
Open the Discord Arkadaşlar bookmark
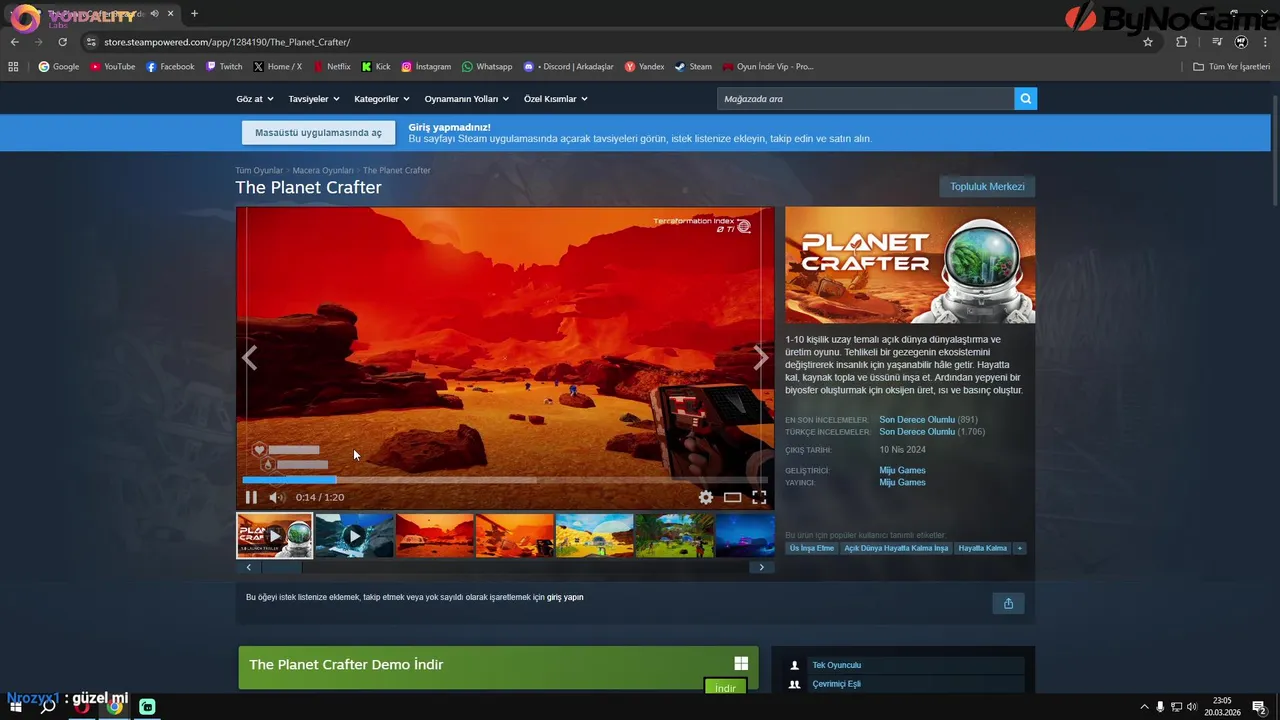click(x=569, y=67)
